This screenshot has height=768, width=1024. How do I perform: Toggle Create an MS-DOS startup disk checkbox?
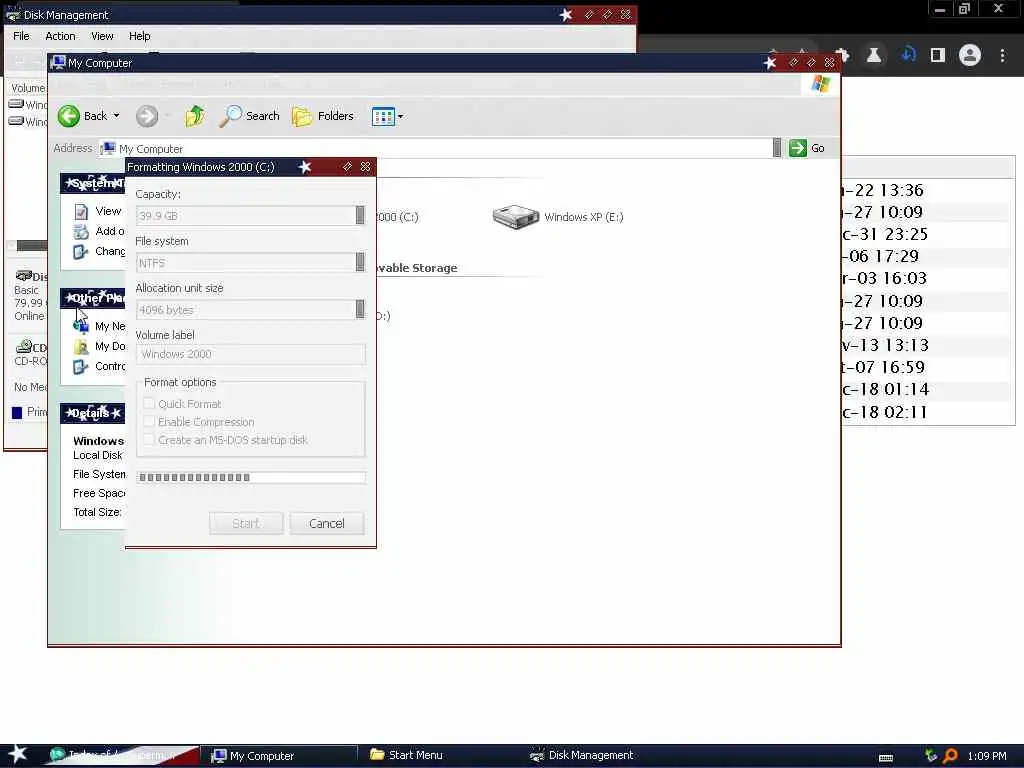click(x=150, y=440)
